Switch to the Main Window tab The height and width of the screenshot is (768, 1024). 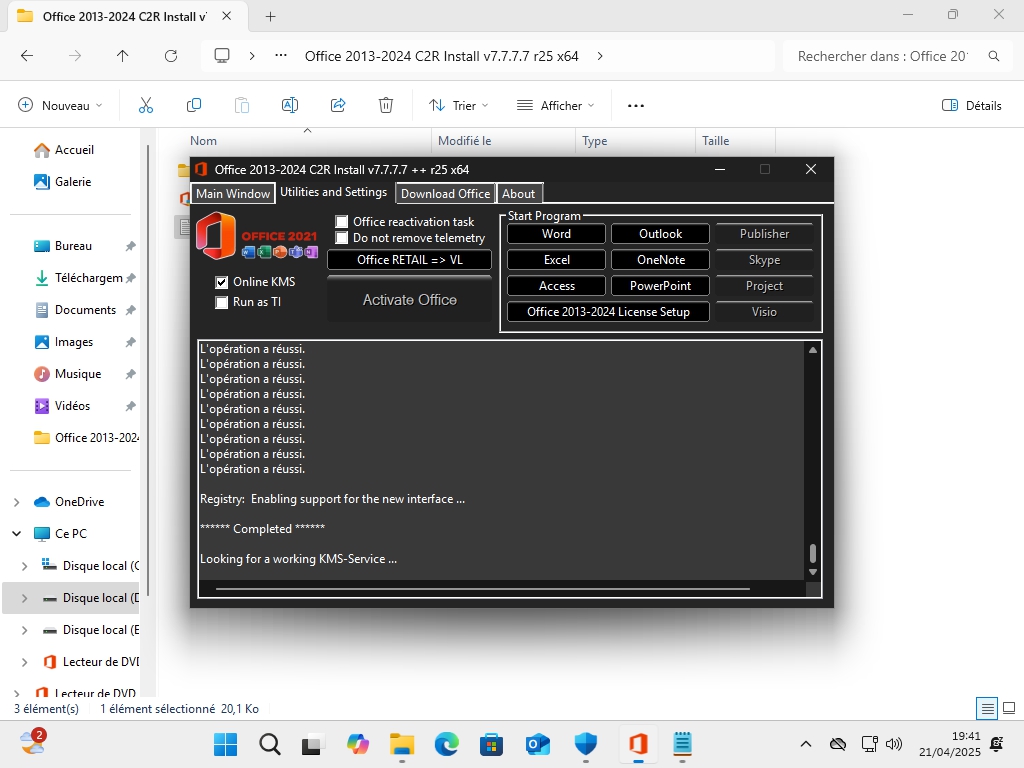pos(232,194)
